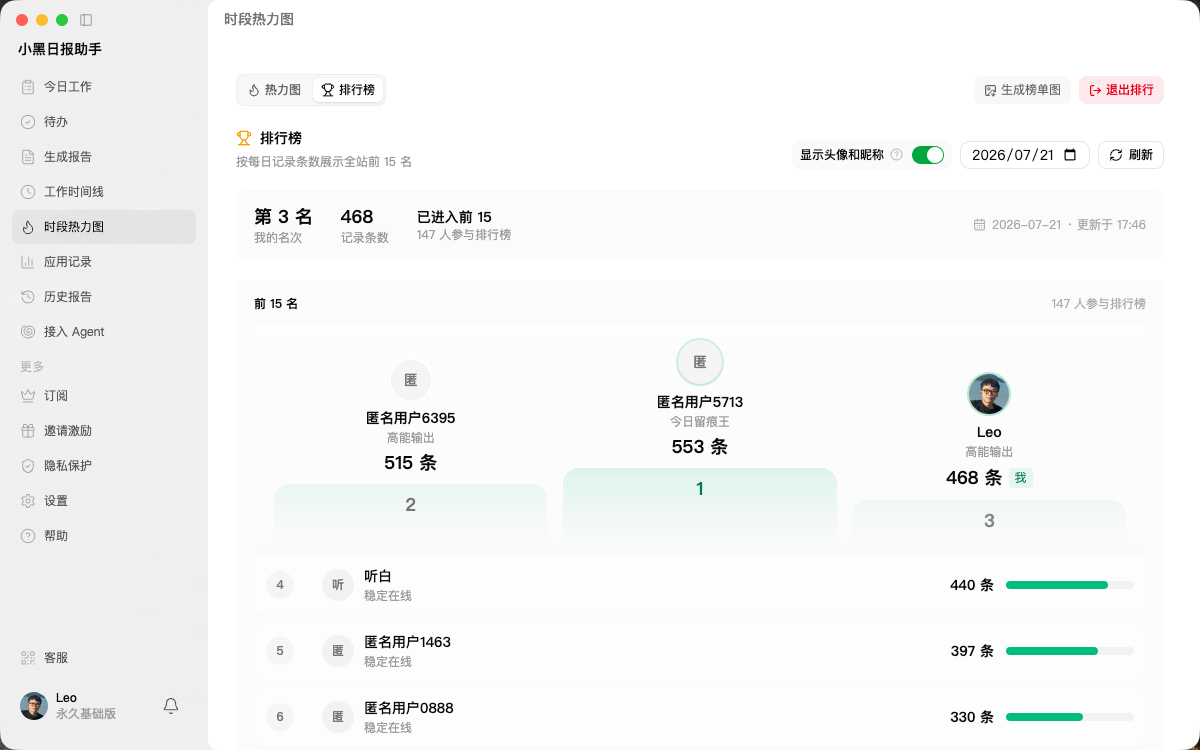Viewport: 1200px width, 750px height.
Task: Click the podium block numbered 1
Action: point(700,508)
